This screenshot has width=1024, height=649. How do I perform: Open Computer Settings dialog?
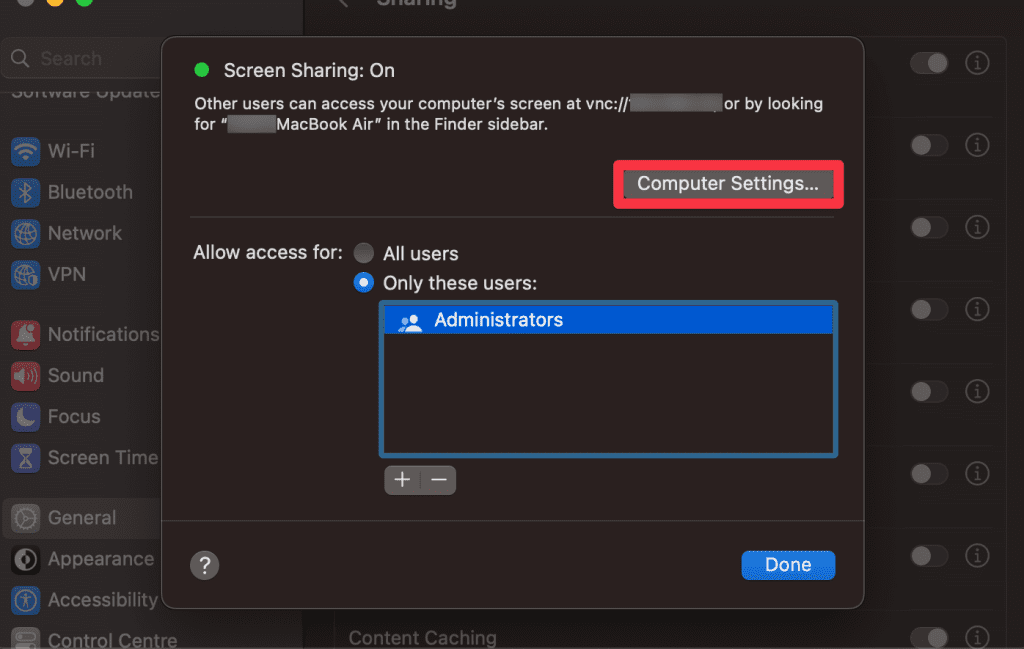[x=727, y=184]
